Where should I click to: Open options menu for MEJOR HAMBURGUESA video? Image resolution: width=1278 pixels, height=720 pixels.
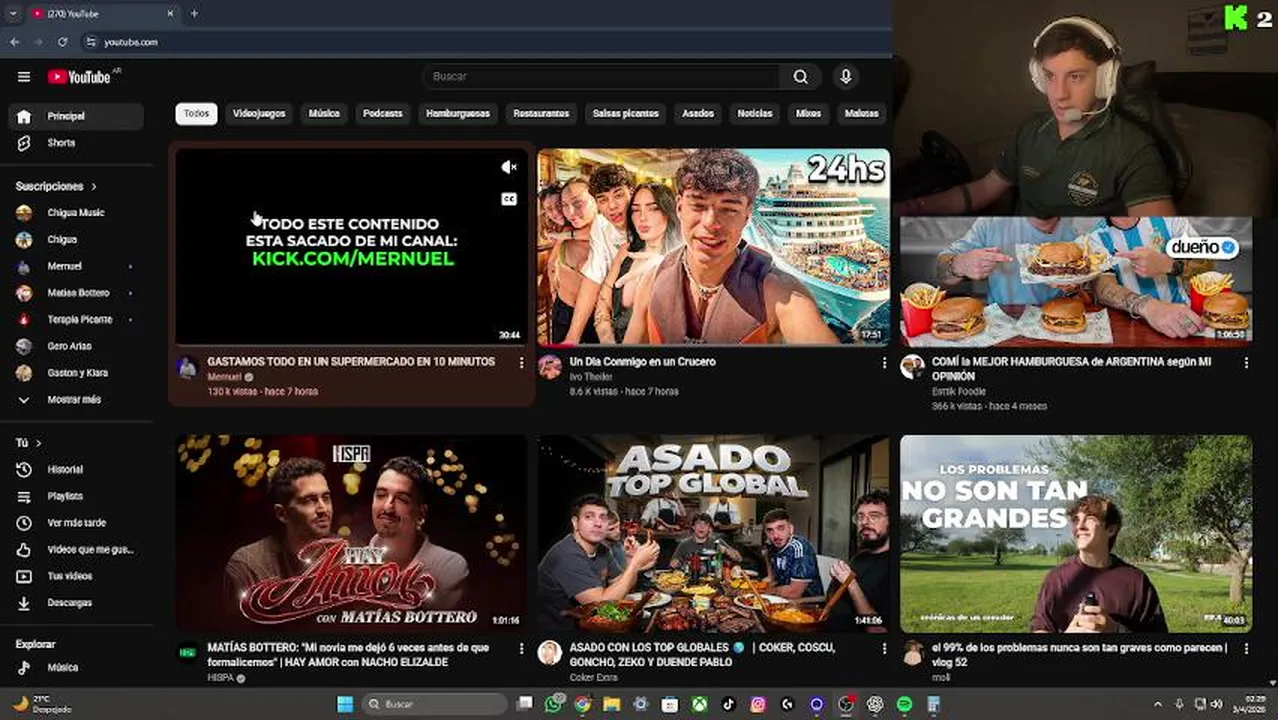click(1246, 363)
